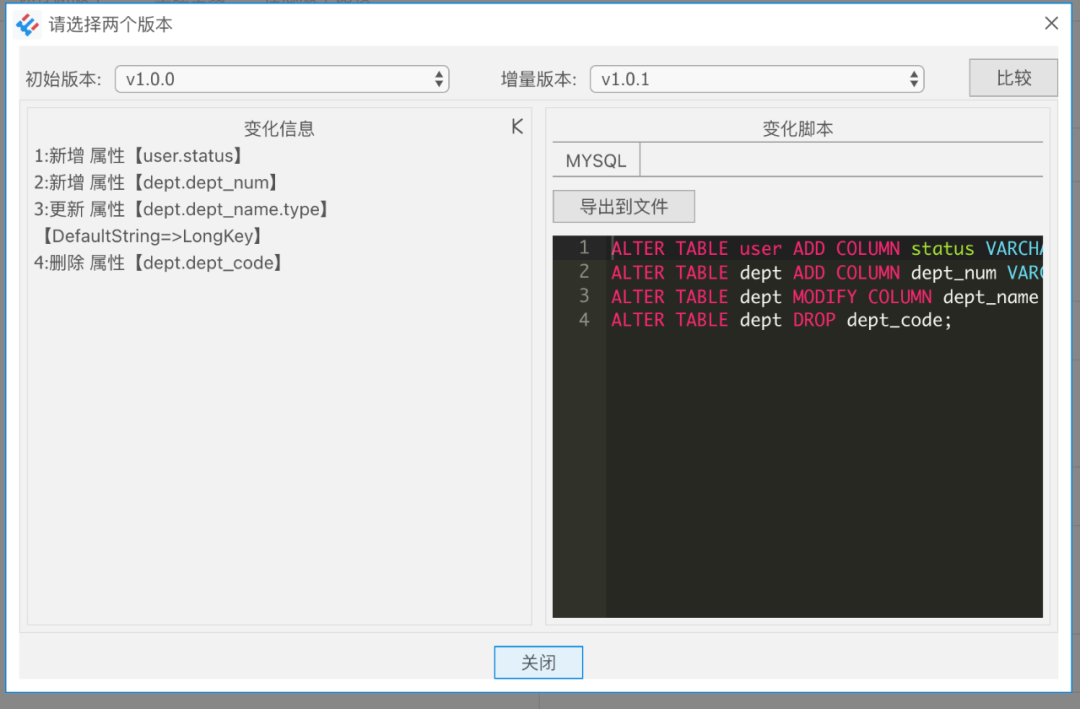
Task: Close the version comparison dialog via the X
Action: coord(1051,22)
